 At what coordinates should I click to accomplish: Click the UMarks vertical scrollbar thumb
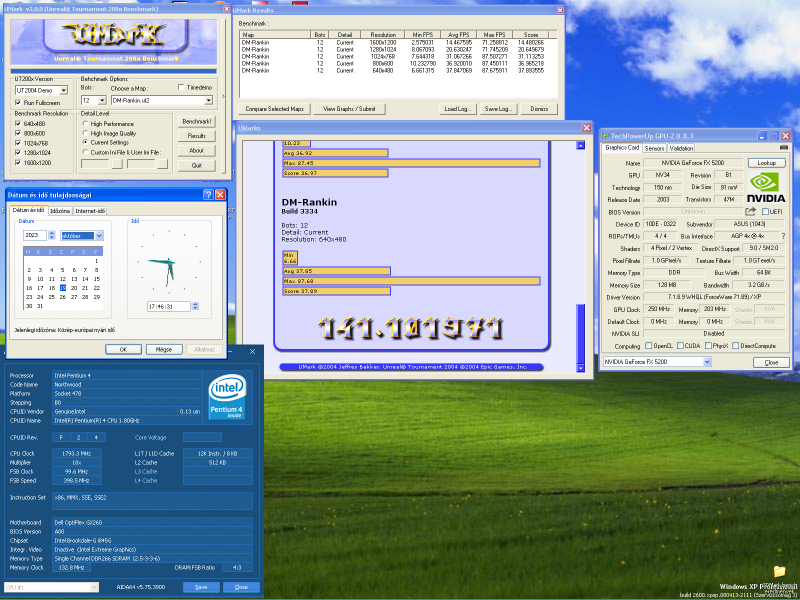[x=580, y=332]
